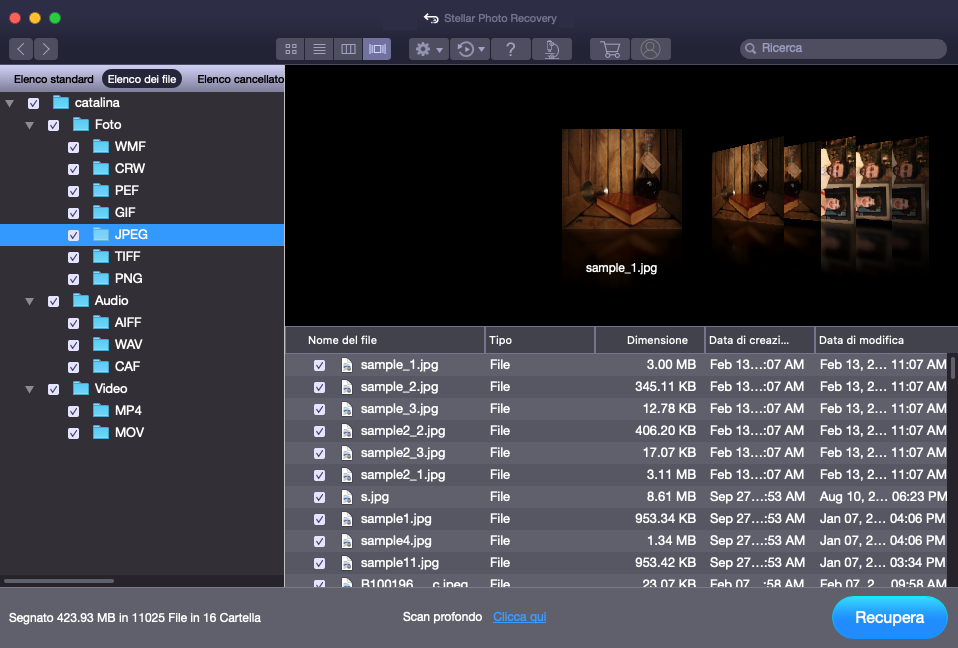Toggle checkbox for the TIFF folder

tap(73, 257)
